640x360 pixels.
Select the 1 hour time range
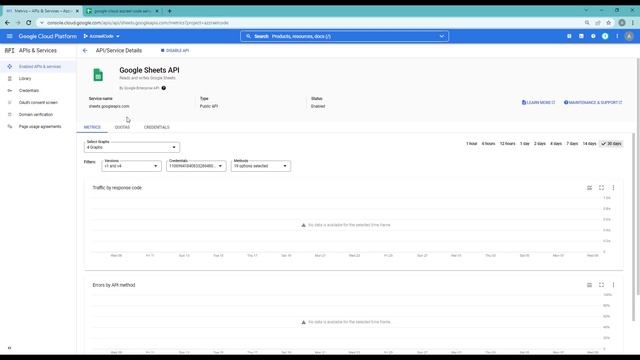tap(471, 144)
